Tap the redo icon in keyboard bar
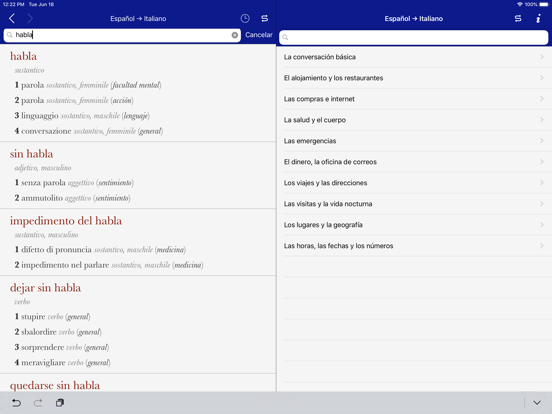The image size is (552, 414). coord(38,402)
